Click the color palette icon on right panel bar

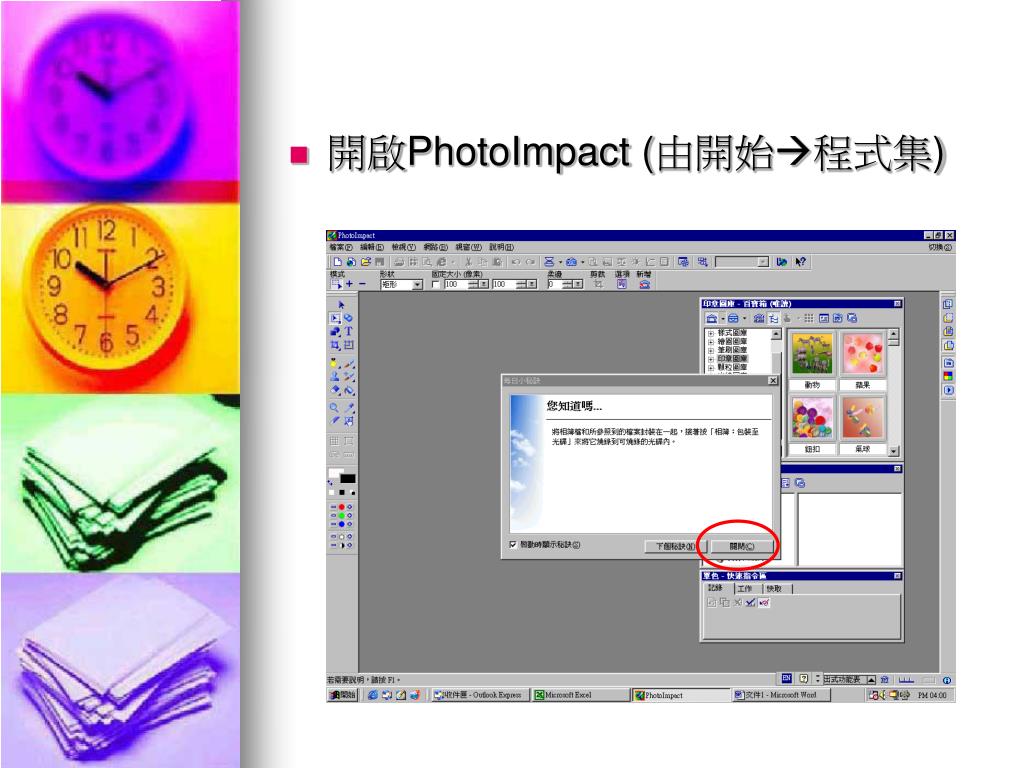(x=948, y=376)
